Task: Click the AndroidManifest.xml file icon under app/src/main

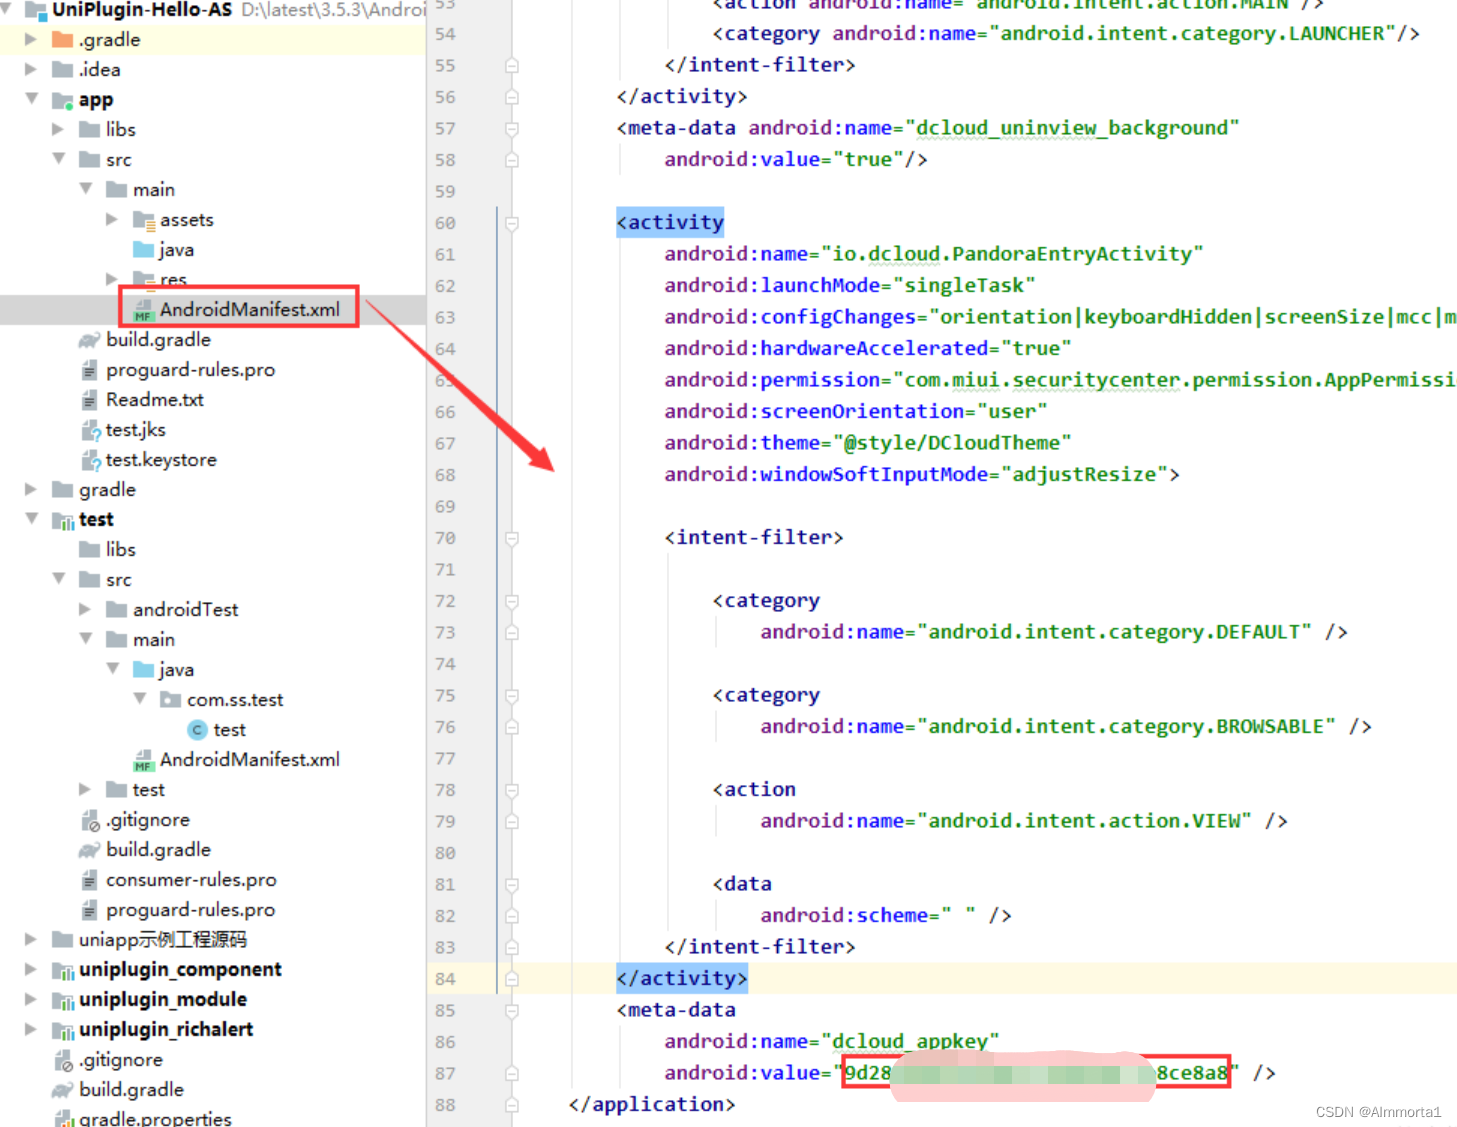Action: click(144, 310)
